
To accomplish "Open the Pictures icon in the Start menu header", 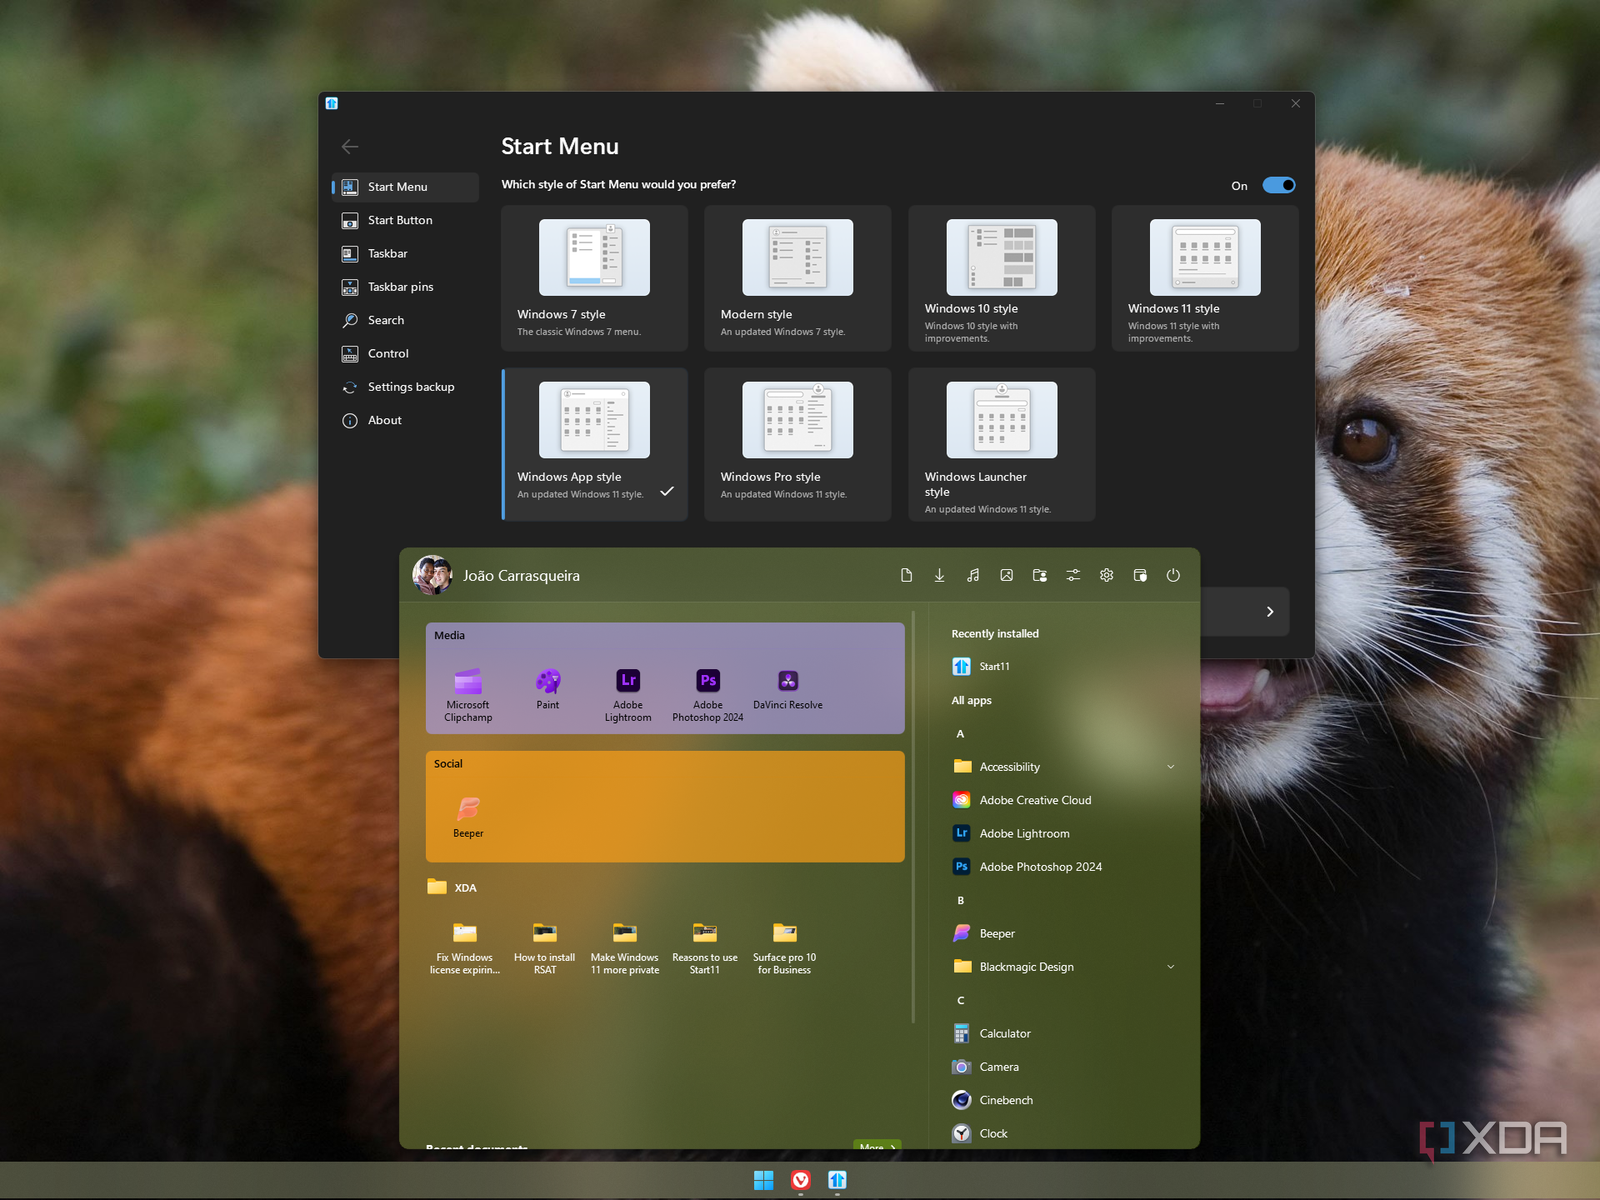I will (x=1006, y=575).
